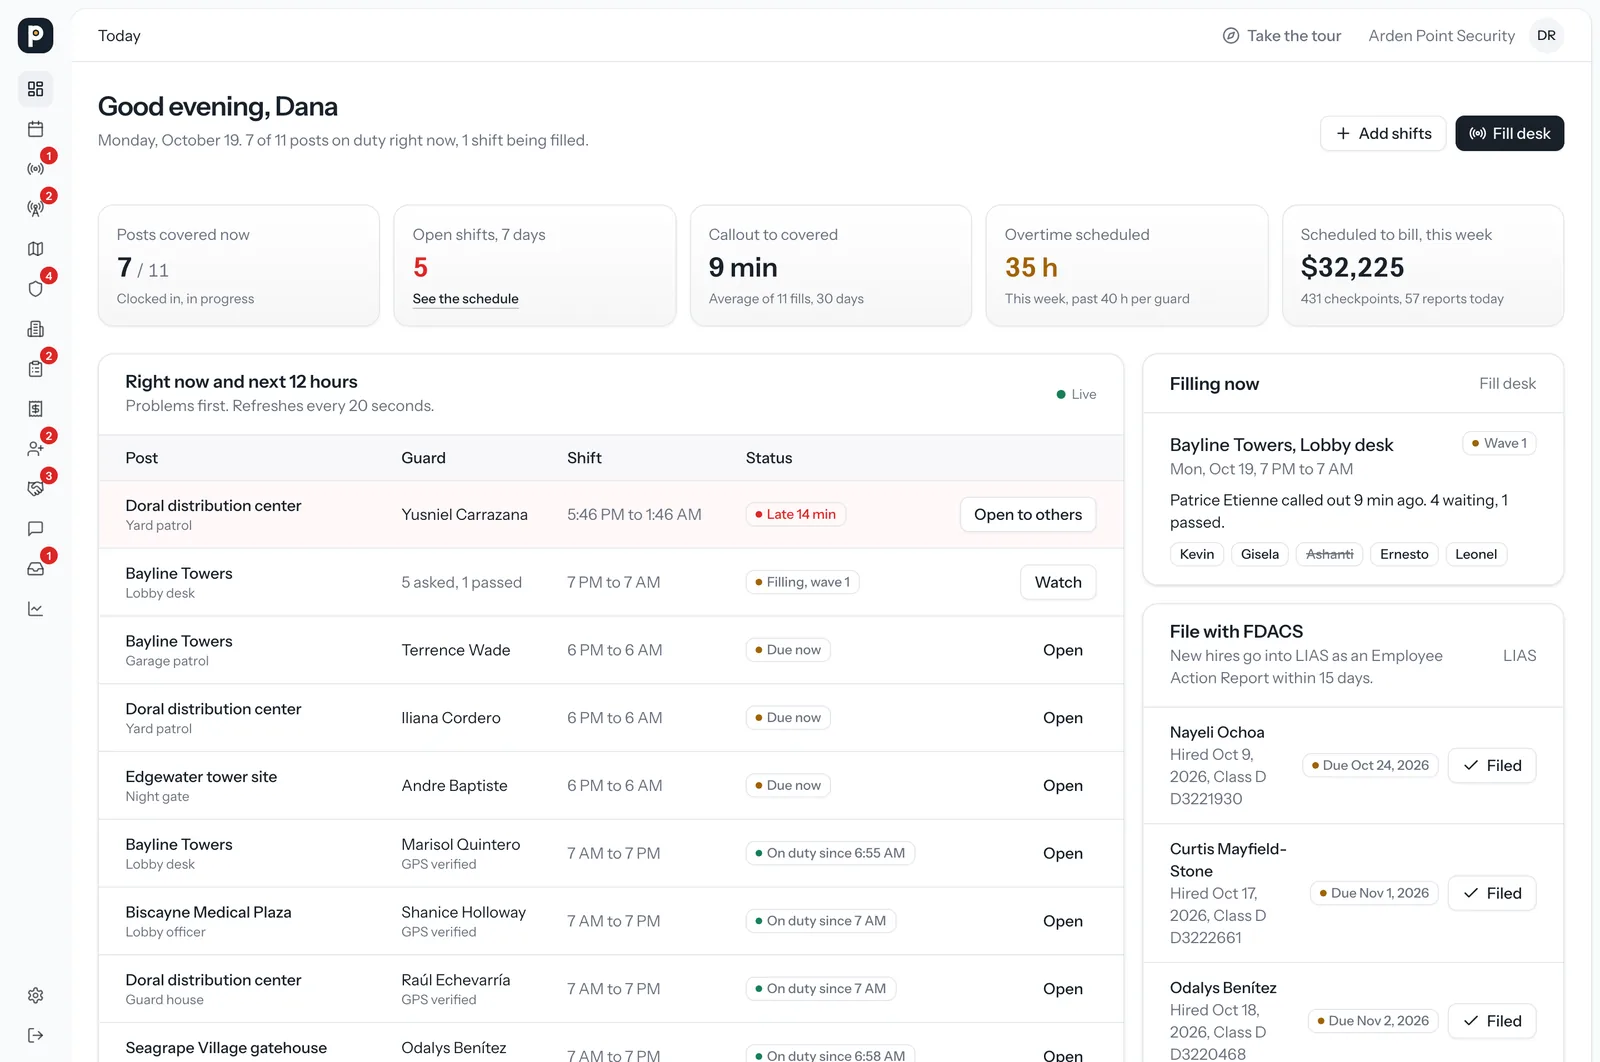Click the LIAS link in FDACS panel
The width and height of the screenshot is (1600, 1062).
[x=1519, y=656]
